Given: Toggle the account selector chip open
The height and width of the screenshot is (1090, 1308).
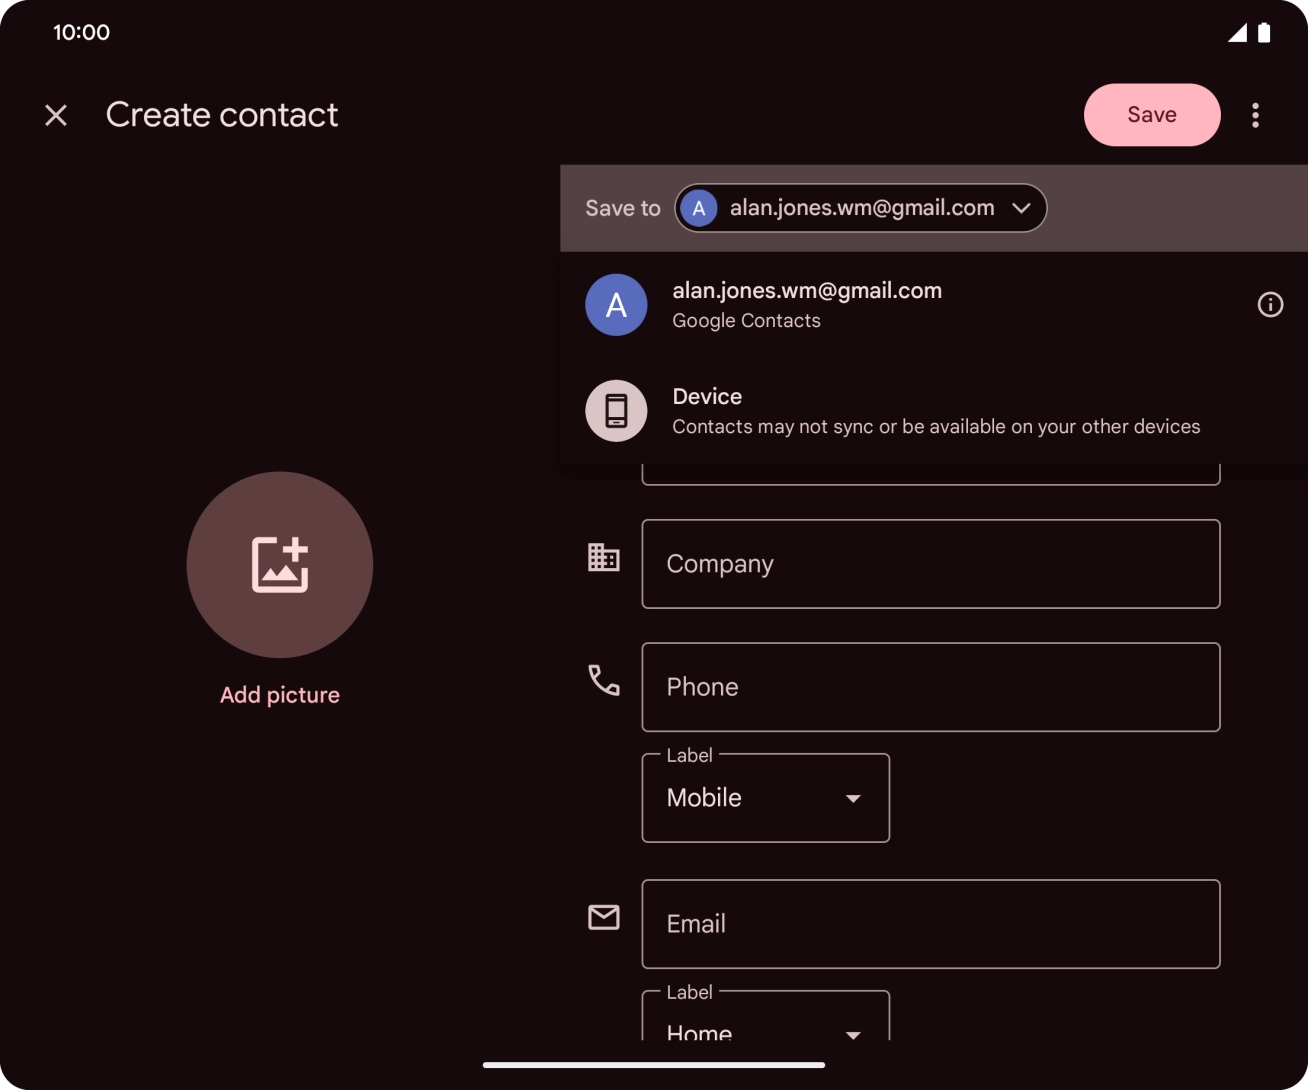Looking at the screenshot, I should point(860,208).
